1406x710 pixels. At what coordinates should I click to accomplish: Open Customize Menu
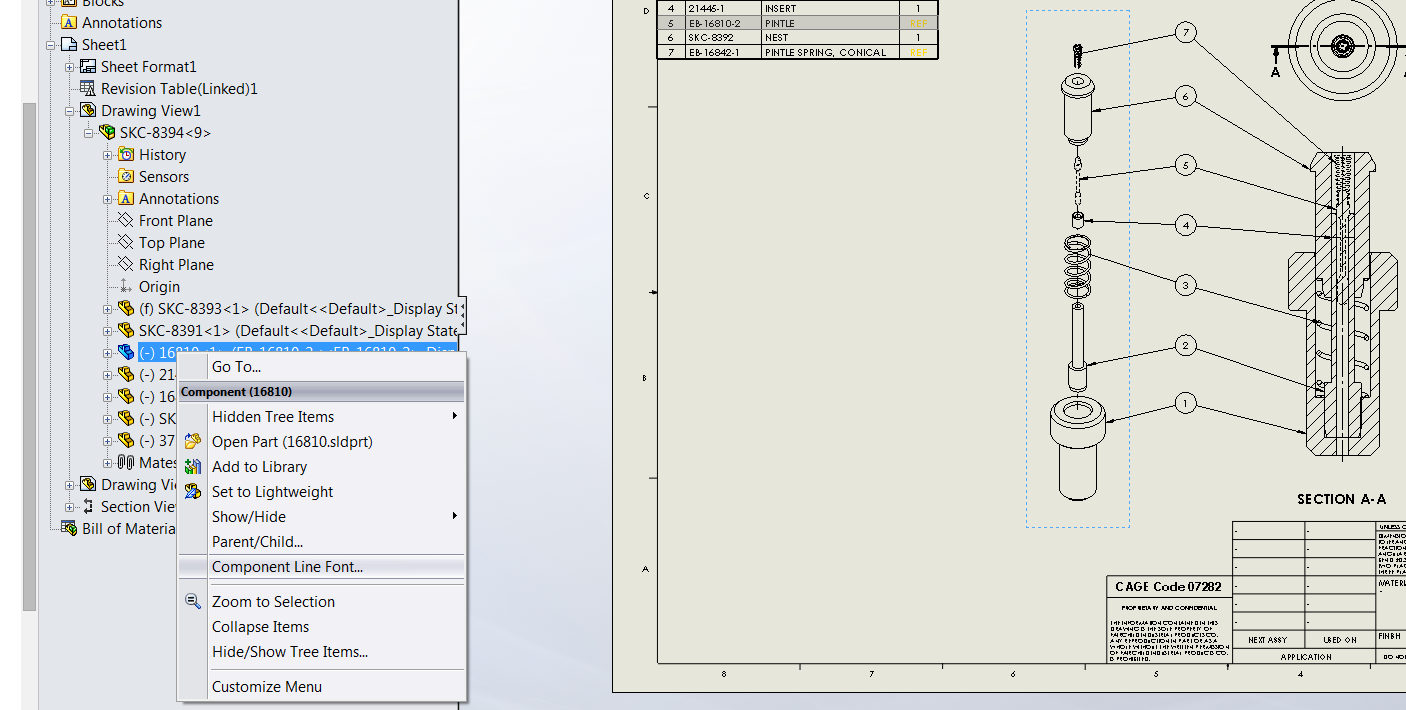[x=267, y=687]
